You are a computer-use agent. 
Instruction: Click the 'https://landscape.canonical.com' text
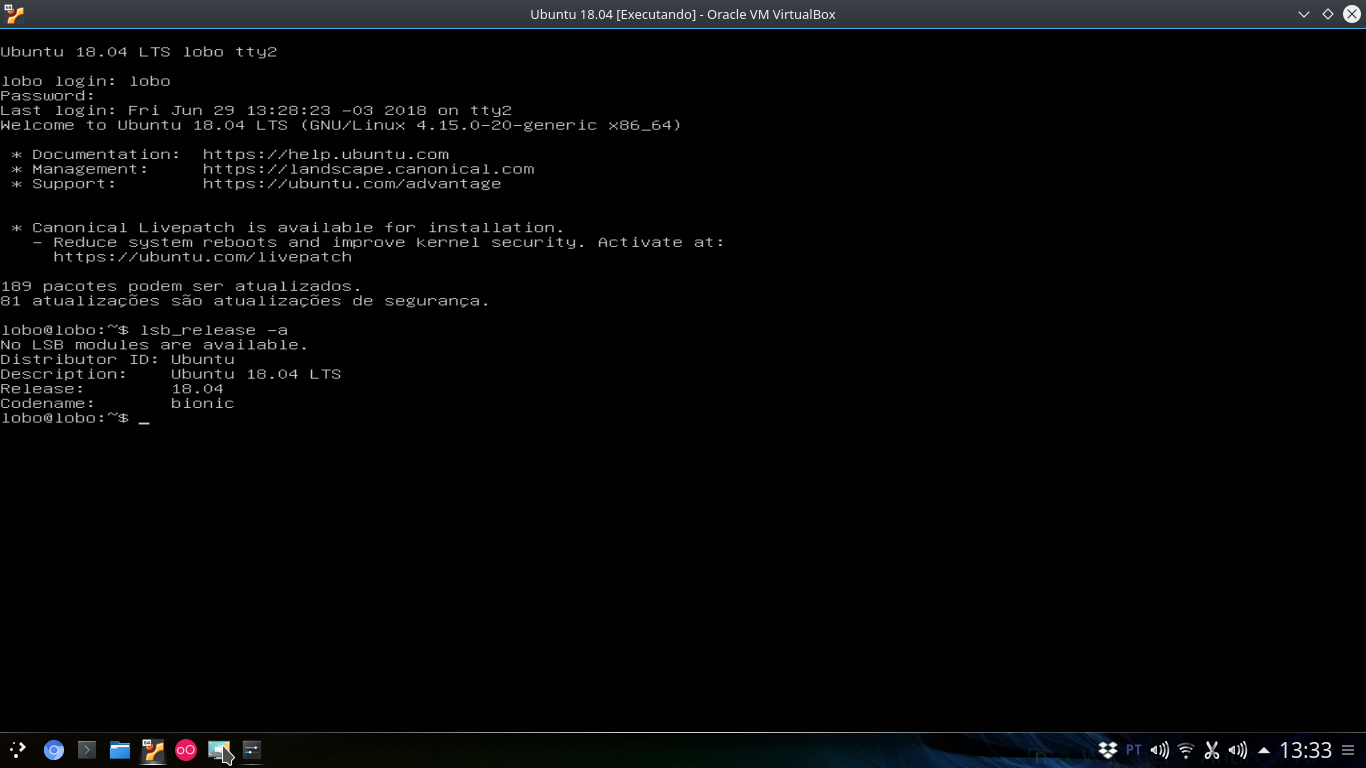[369, 169]
